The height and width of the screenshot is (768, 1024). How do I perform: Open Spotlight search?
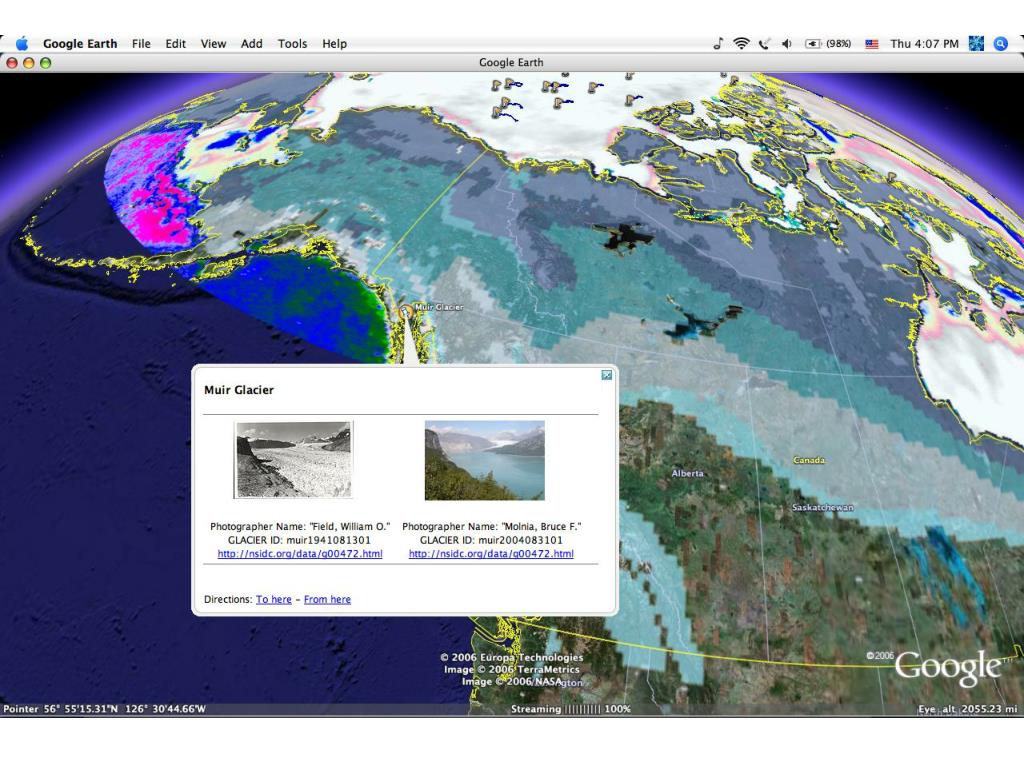click(1000, 44)
